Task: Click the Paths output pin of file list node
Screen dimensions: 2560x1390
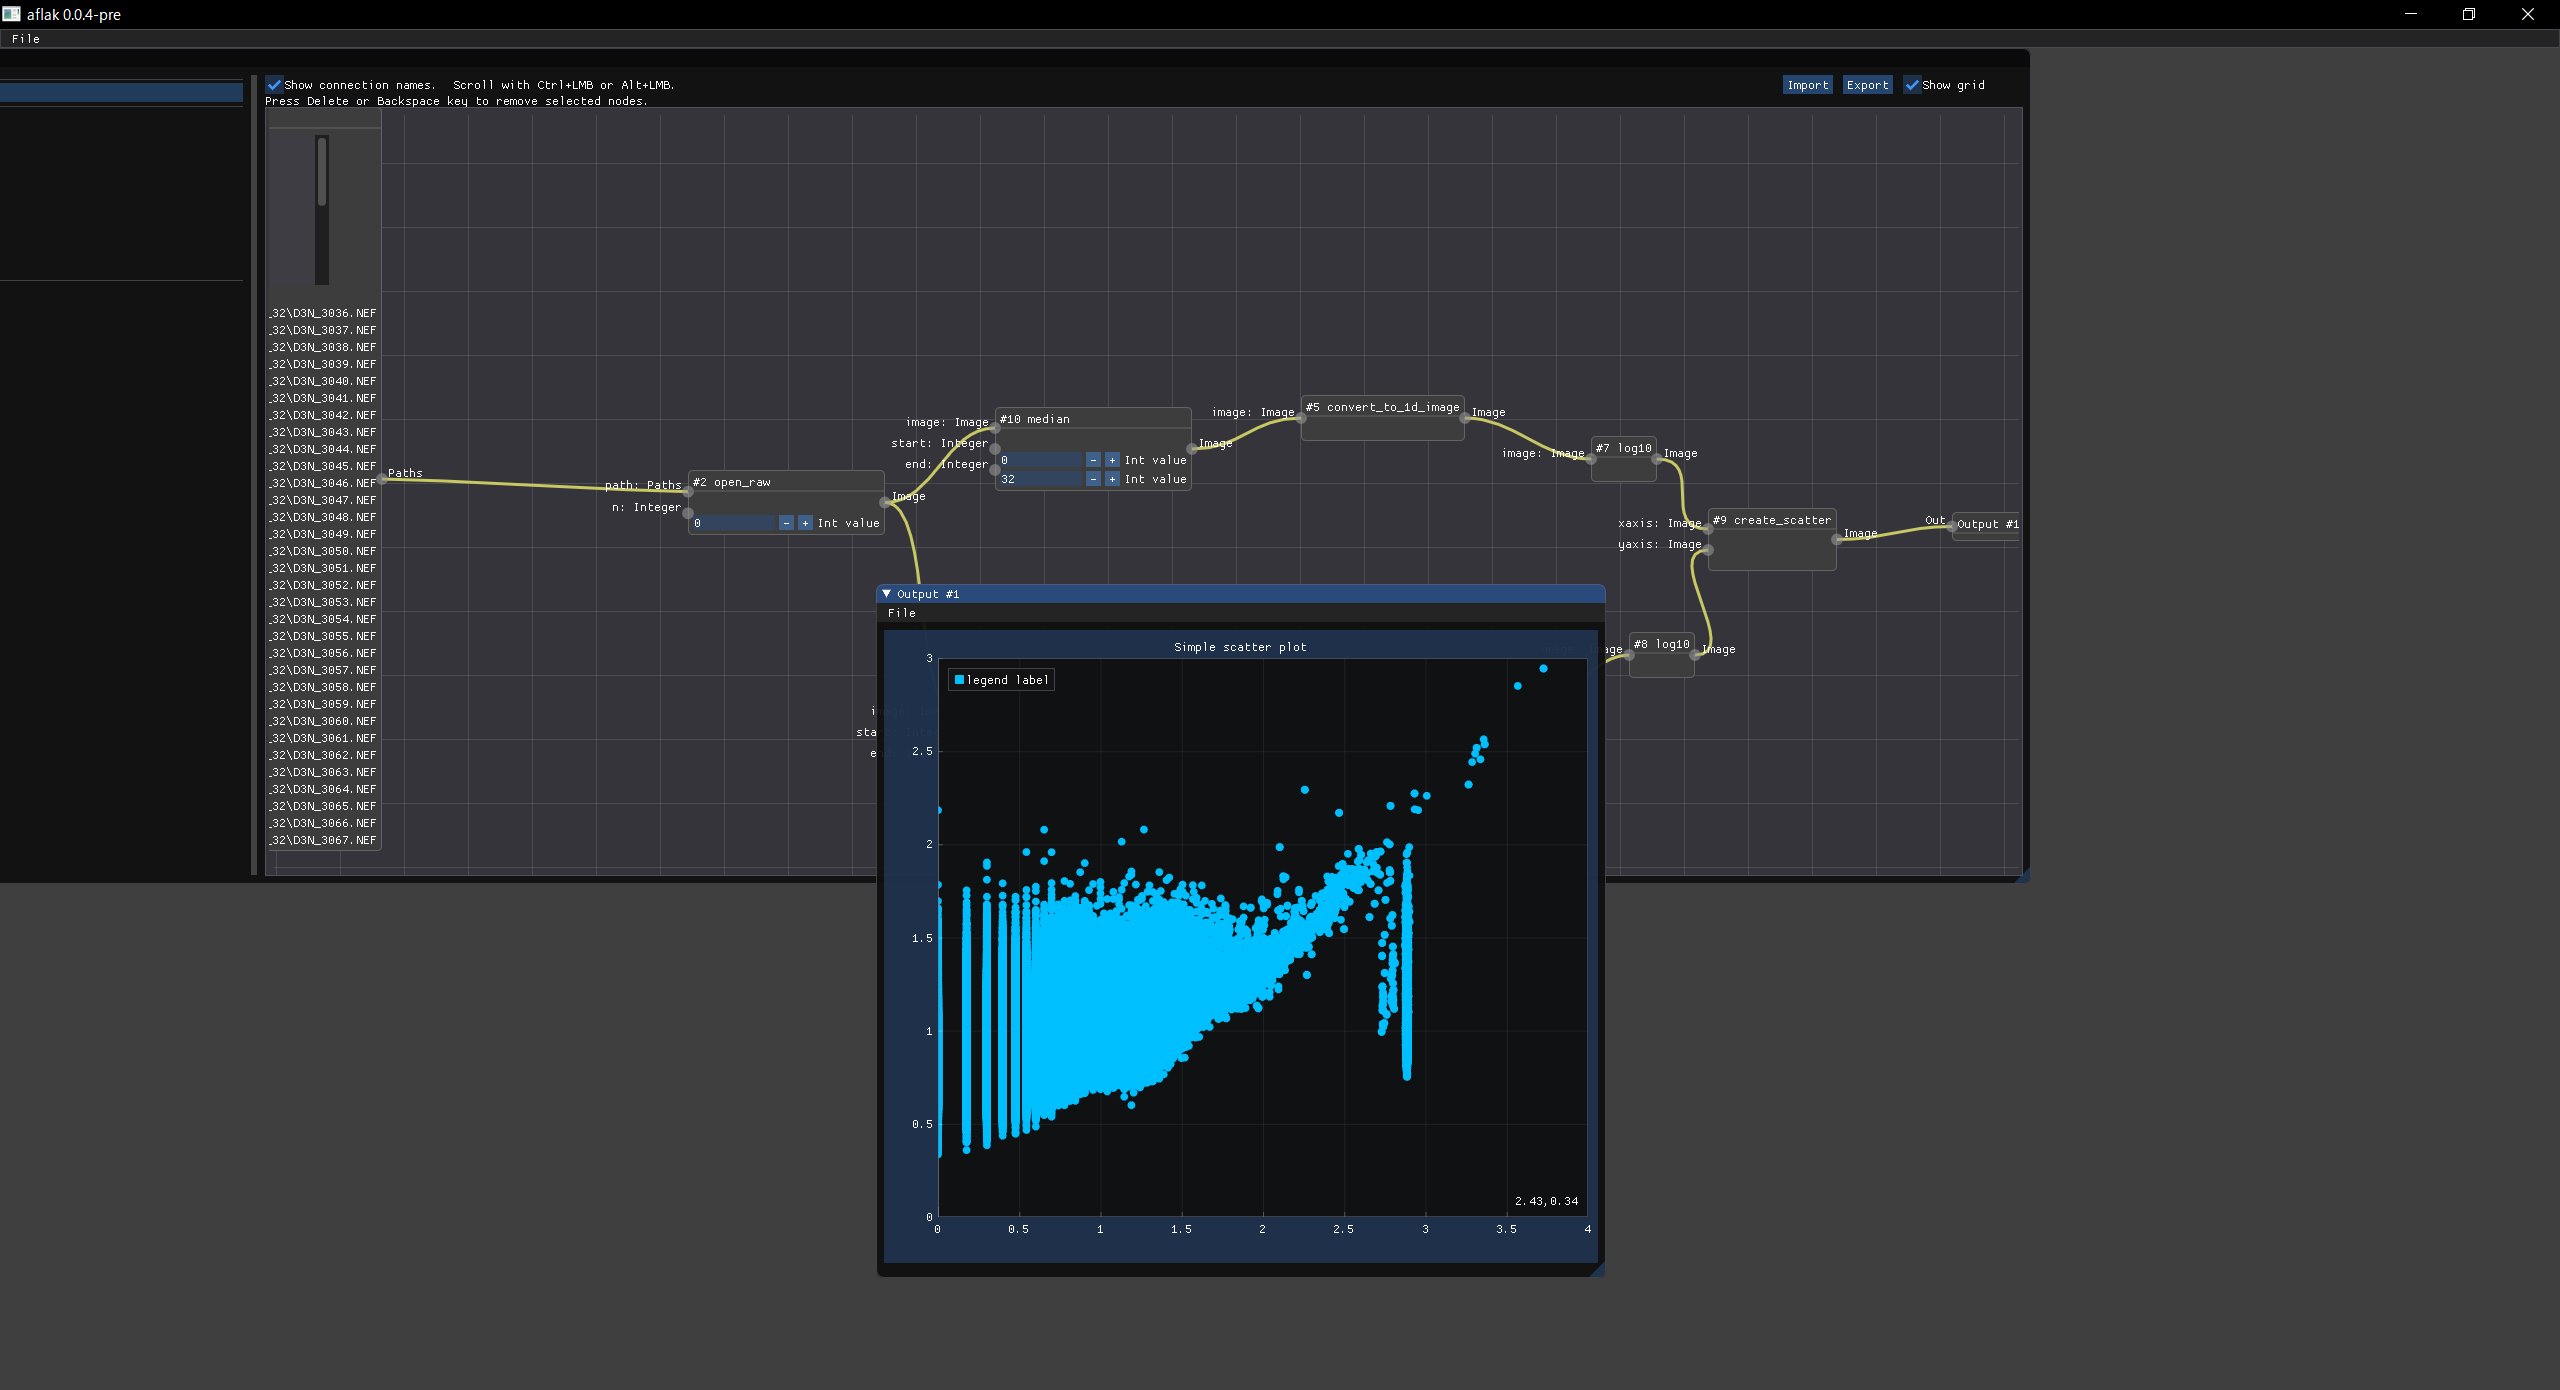Action: pos(382,479)
